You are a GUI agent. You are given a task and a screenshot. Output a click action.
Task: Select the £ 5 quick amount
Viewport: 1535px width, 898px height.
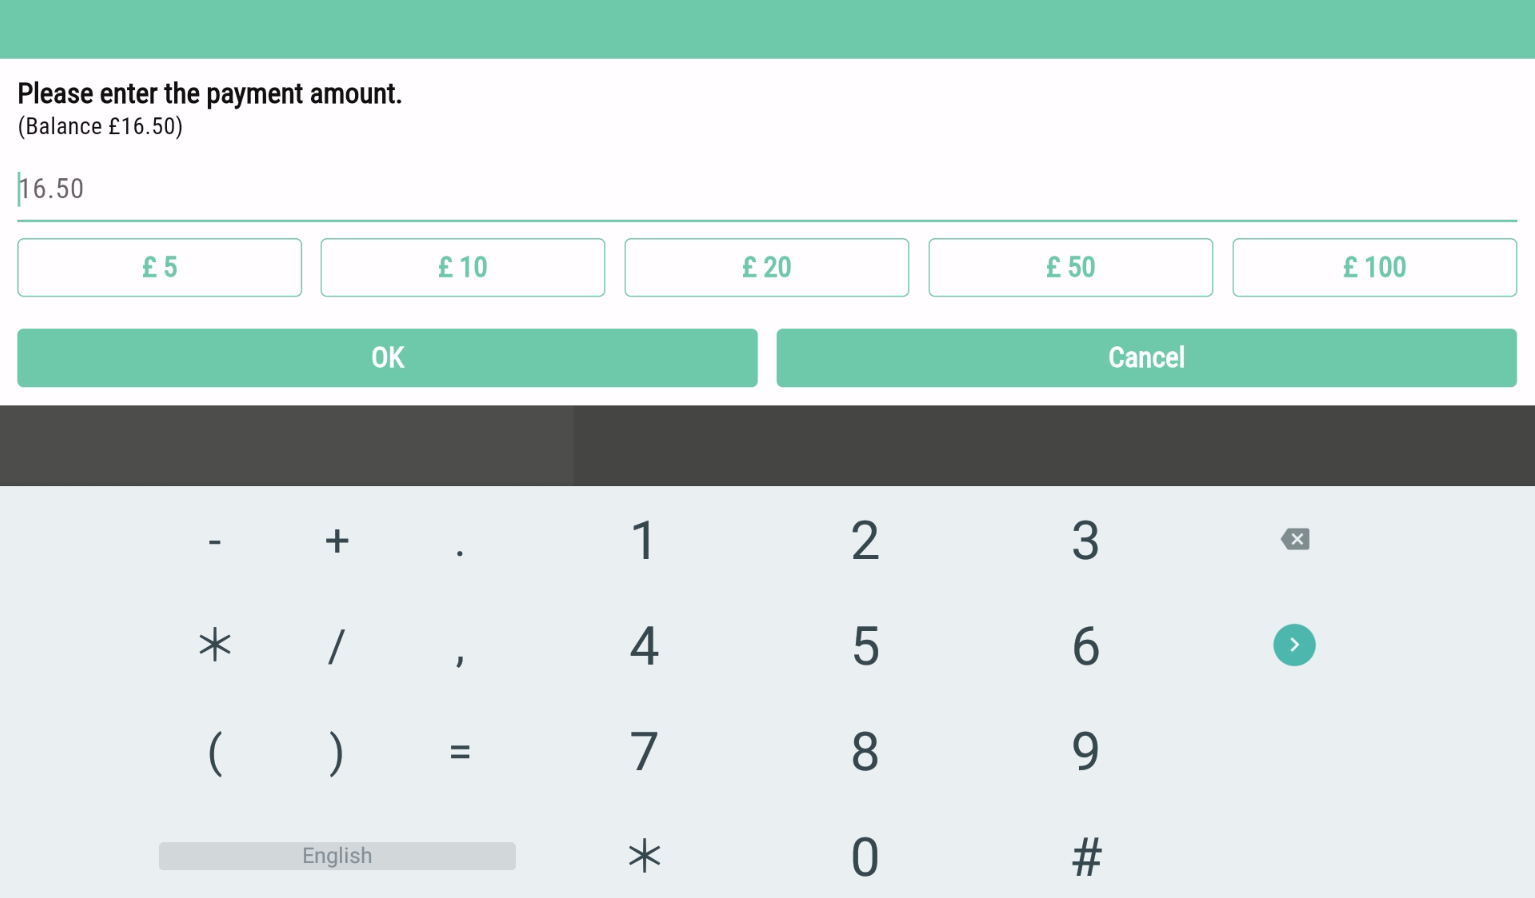pos(159,267)
